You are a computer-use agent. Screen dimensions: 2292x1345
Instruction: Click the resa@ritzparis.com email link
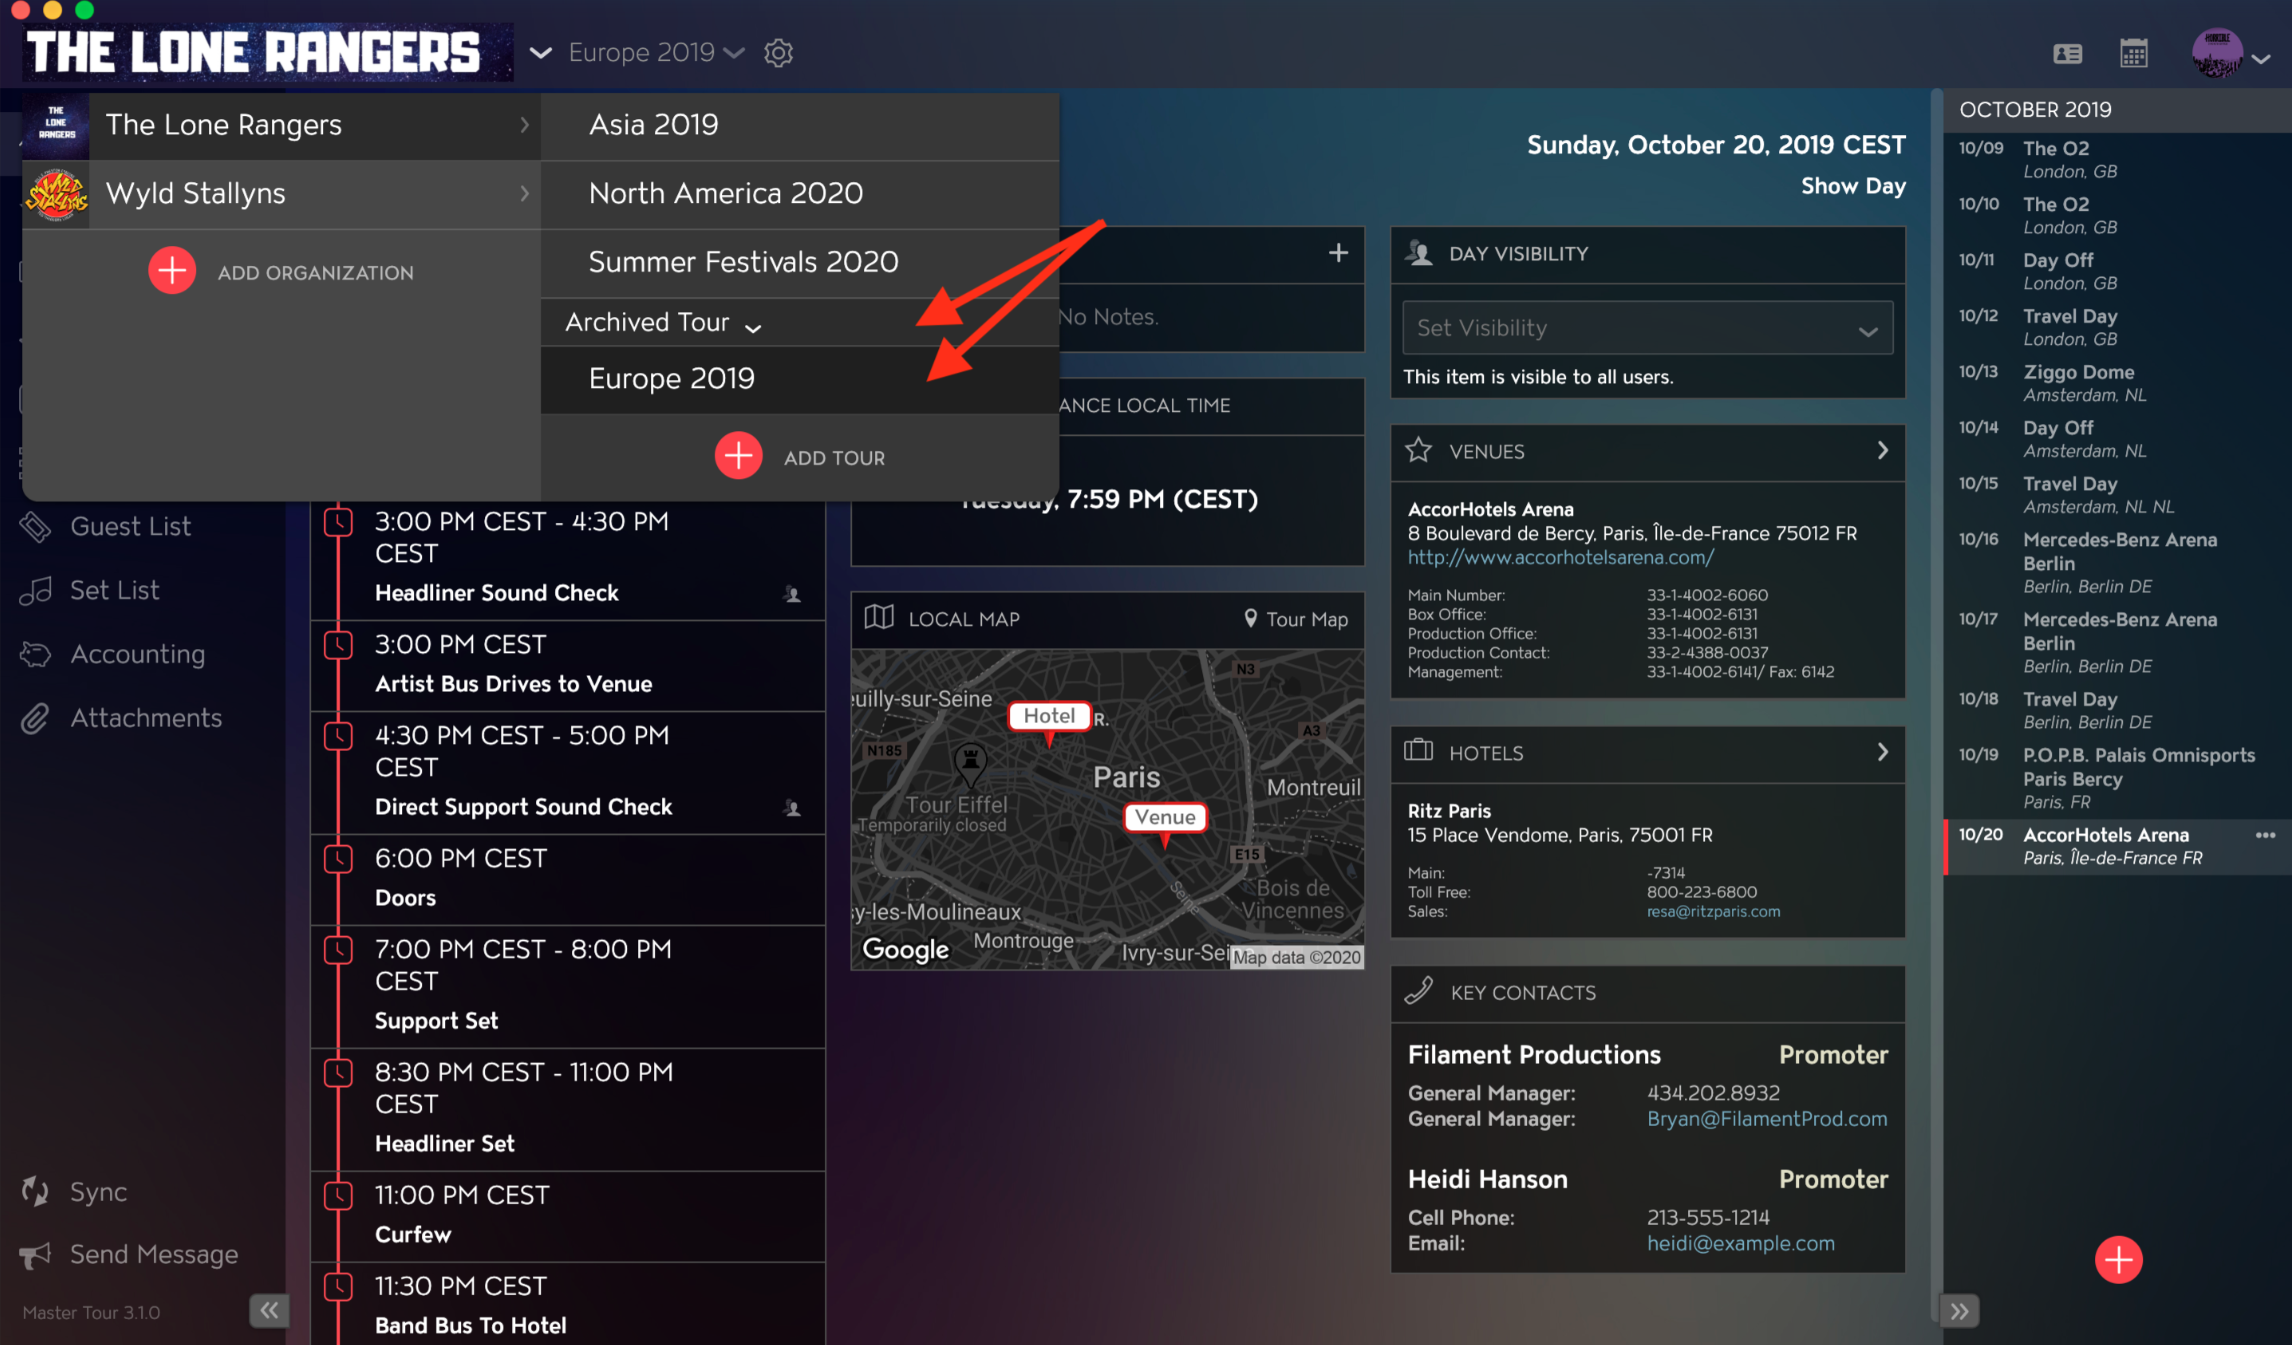coord(1713,911)
